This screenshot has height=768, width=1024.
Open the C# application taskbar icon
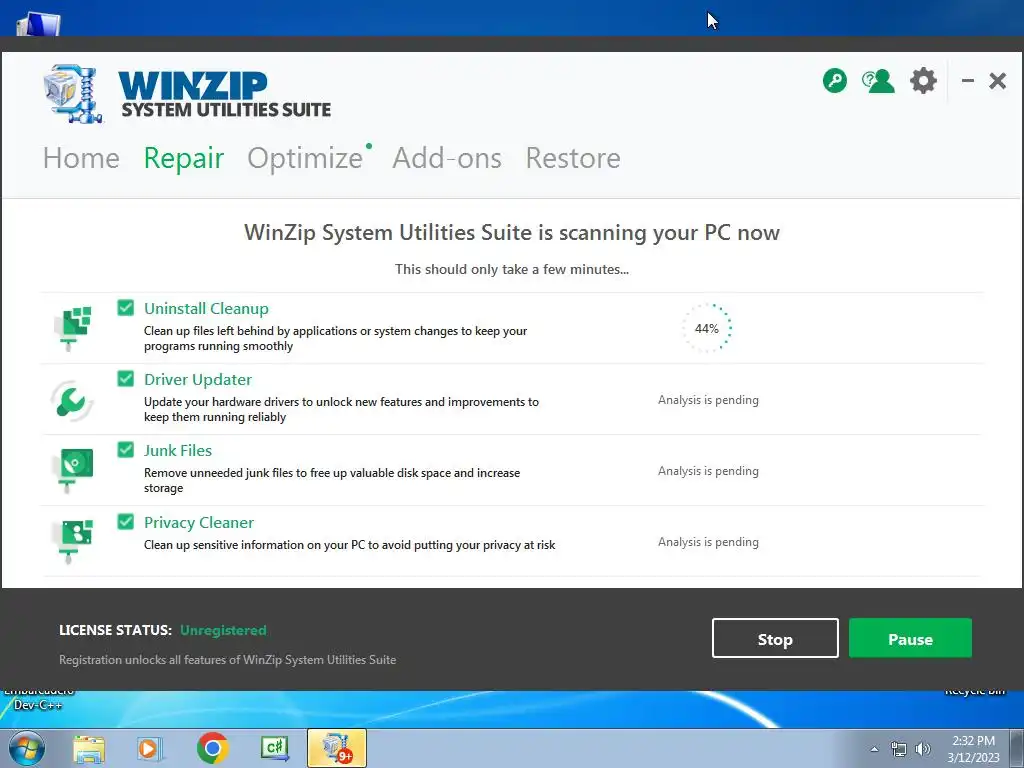[274, 748]
